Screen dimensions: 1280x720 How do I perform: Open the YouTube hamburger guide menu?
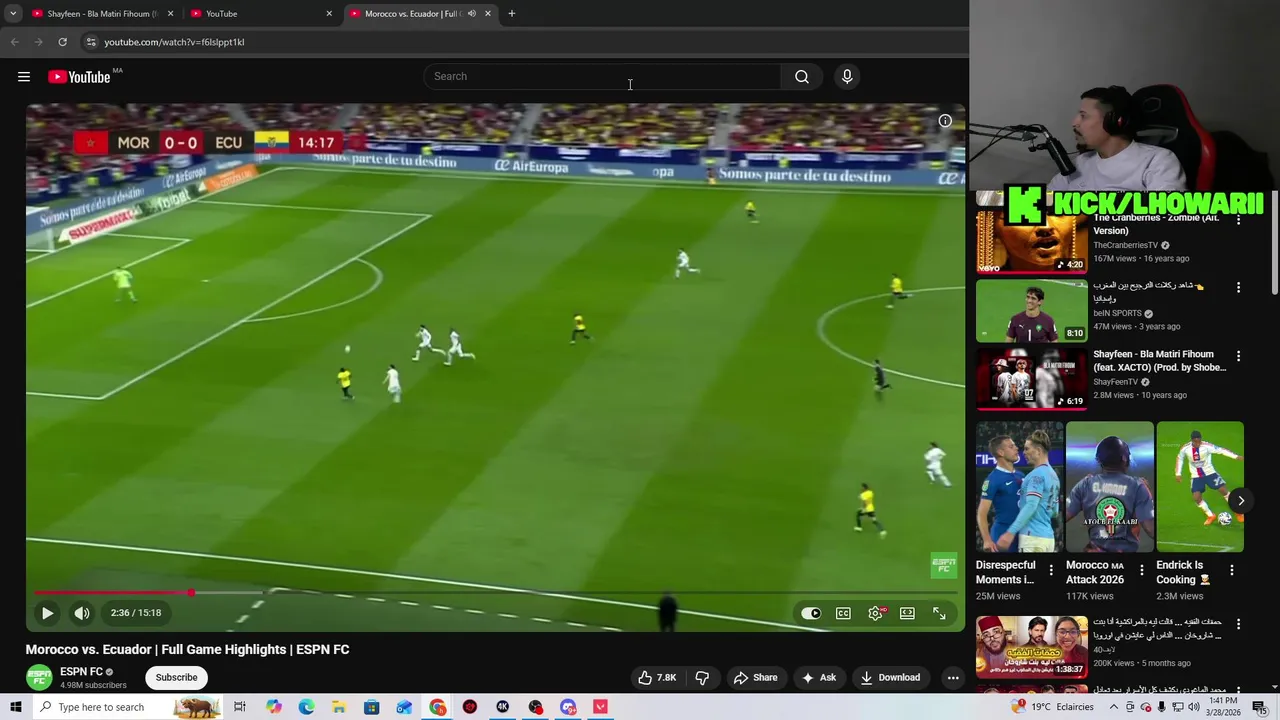coord(24,77)
